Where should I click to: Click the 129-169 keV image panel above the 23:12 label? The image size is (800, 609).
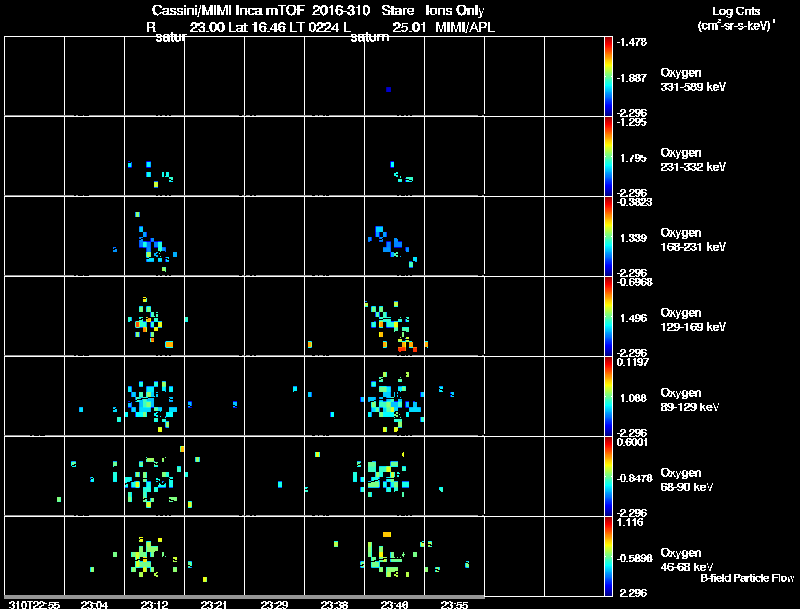(x=155, y=316)
